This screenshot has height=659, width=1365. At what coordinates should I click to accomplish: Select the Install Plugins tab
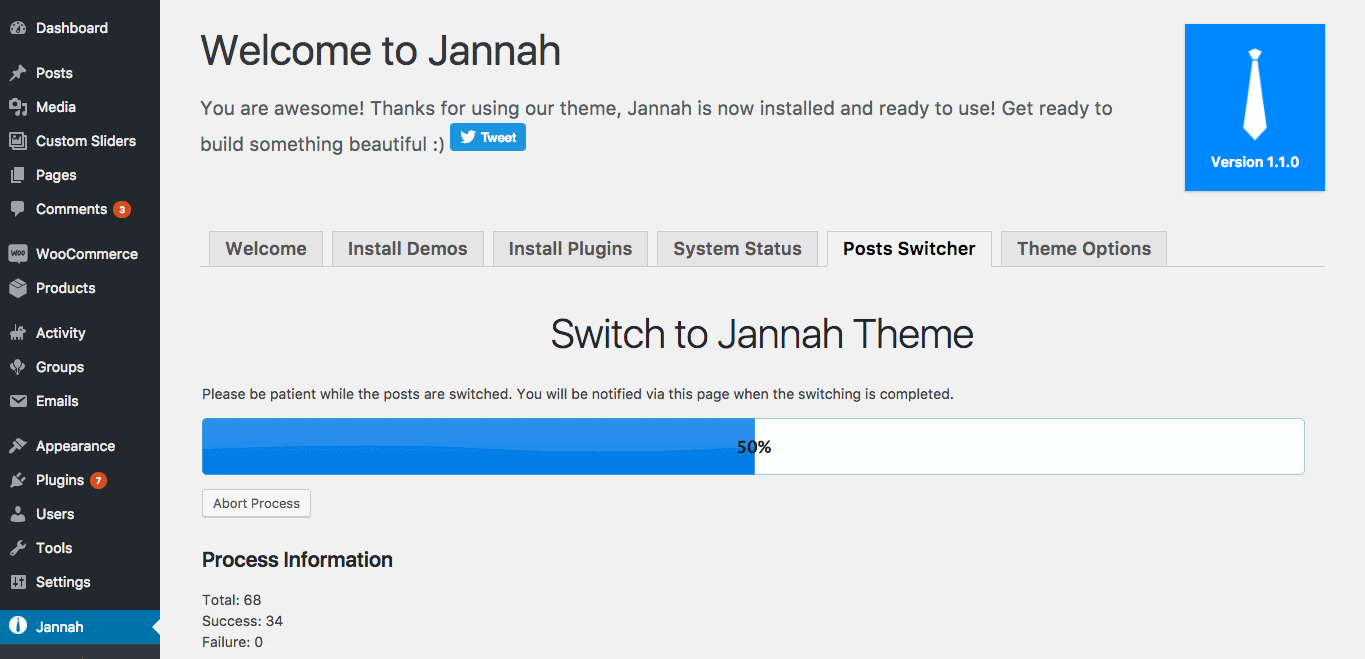click(570, 249)
